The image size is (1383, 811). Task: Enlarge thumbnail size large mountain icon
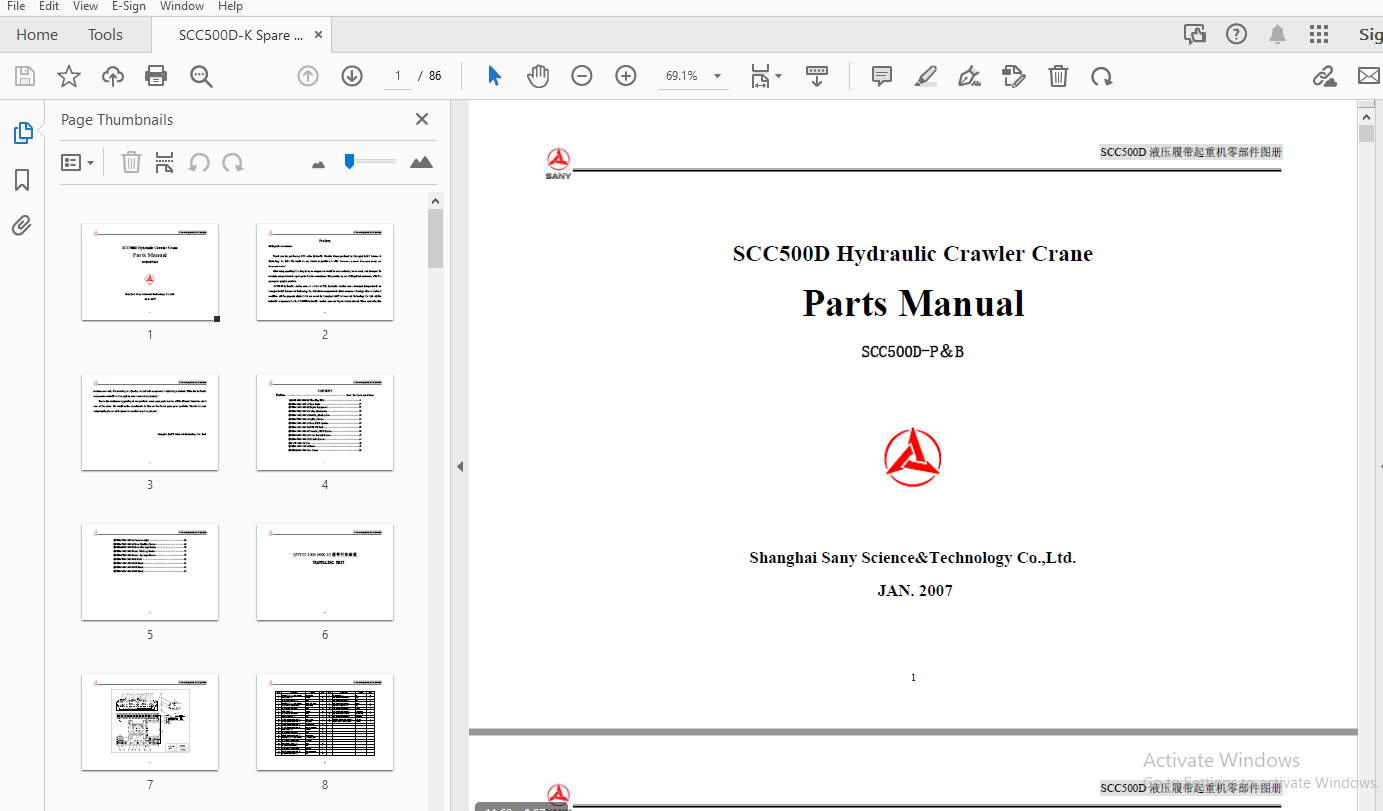[421, 162]
